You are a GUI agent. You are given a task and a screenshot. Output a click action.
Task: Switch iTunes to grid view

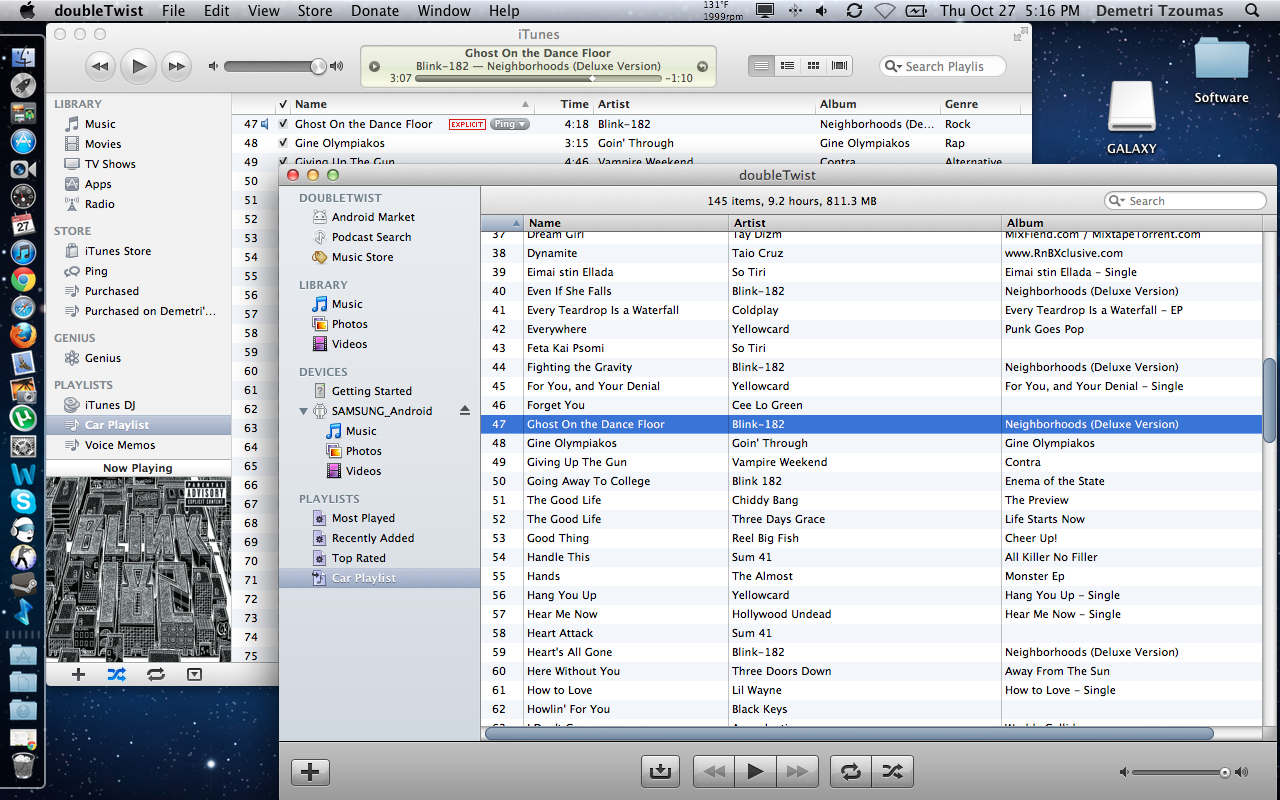click(x=814, y=66)
